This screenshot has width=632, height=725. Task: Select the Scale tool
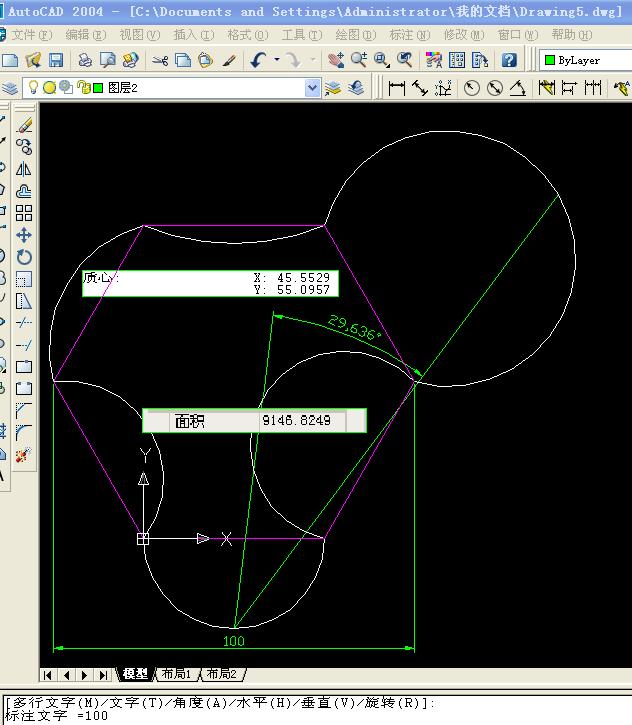coord(24,279)
